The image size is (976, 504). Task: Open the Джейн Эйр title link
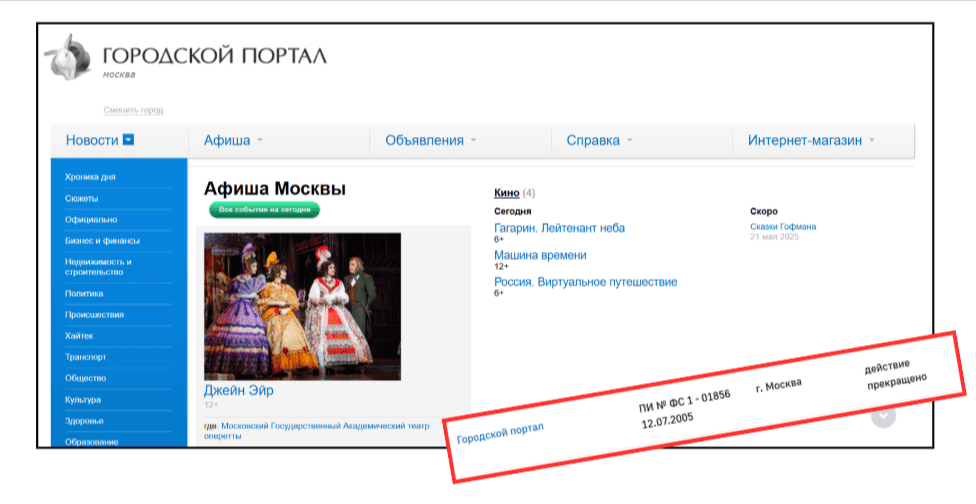238,391
